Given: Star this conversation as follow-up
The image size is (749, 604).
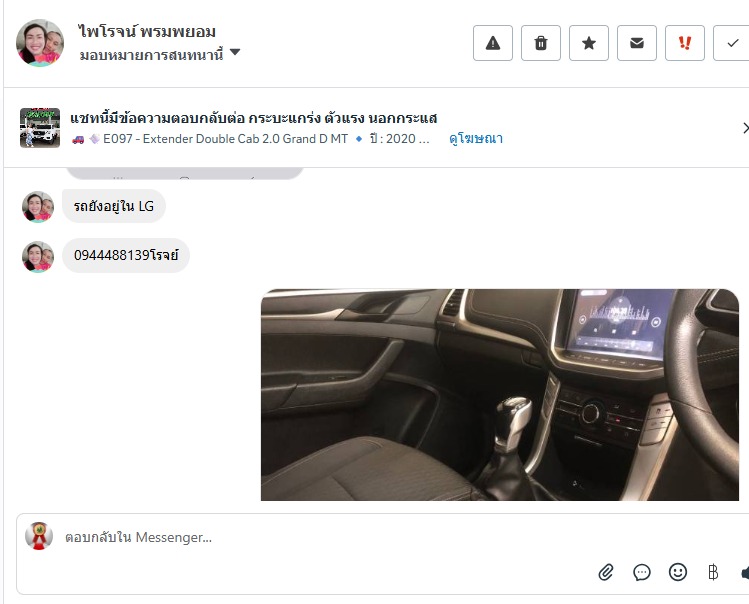Looking at the screenshot, I should [589, 43].
